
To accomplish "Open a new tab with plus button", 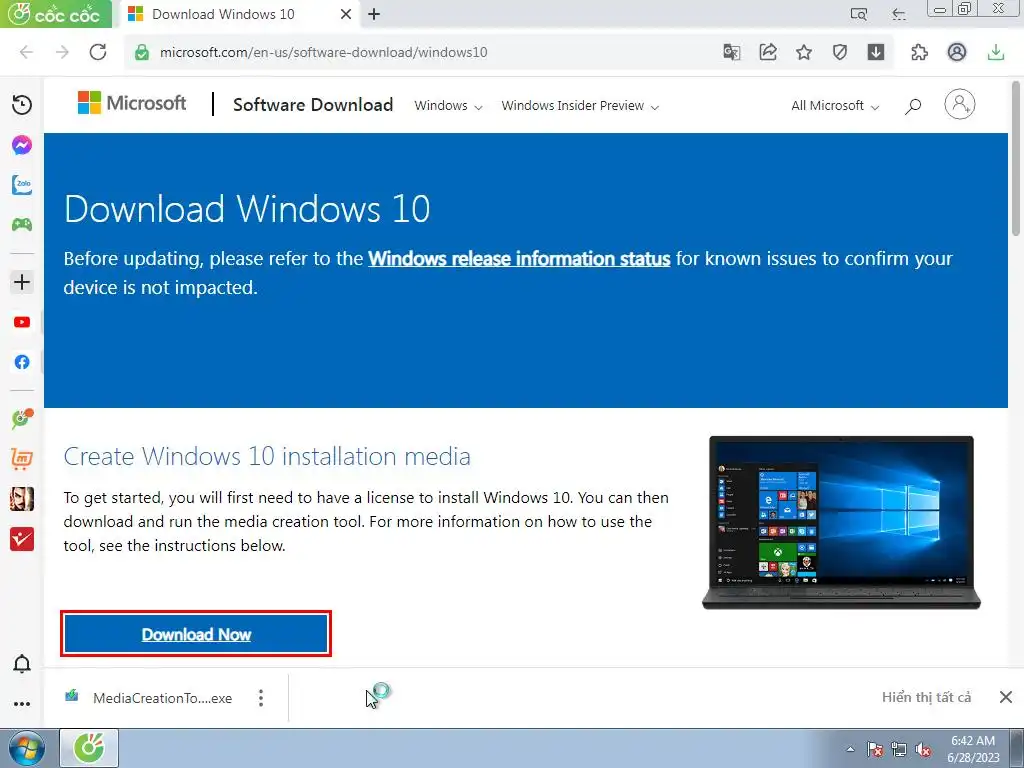I will pos(374,14).
